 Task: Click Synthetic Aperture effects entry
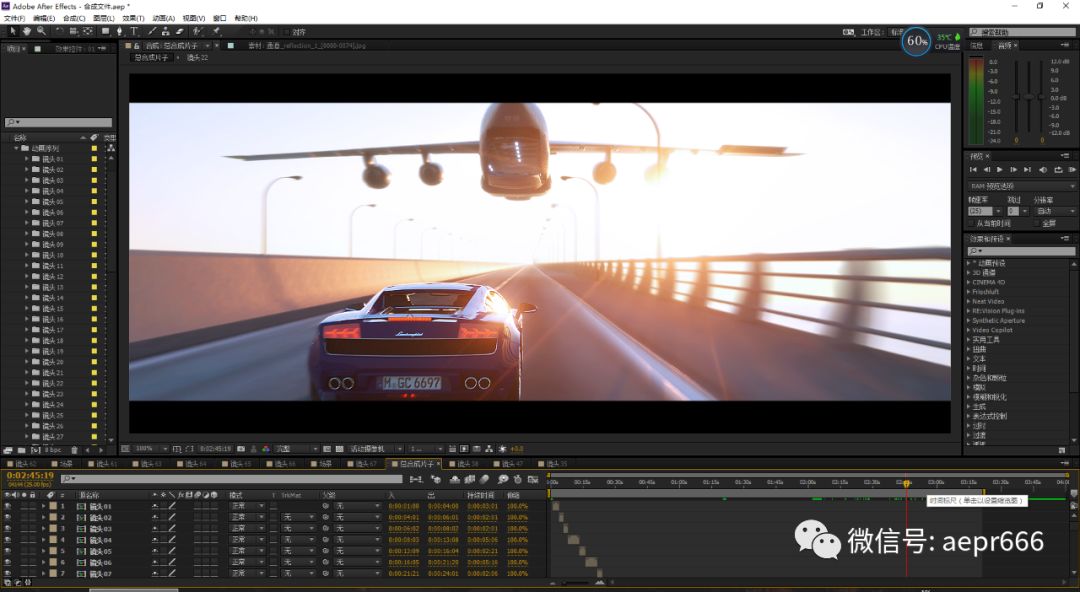[998, 320]
